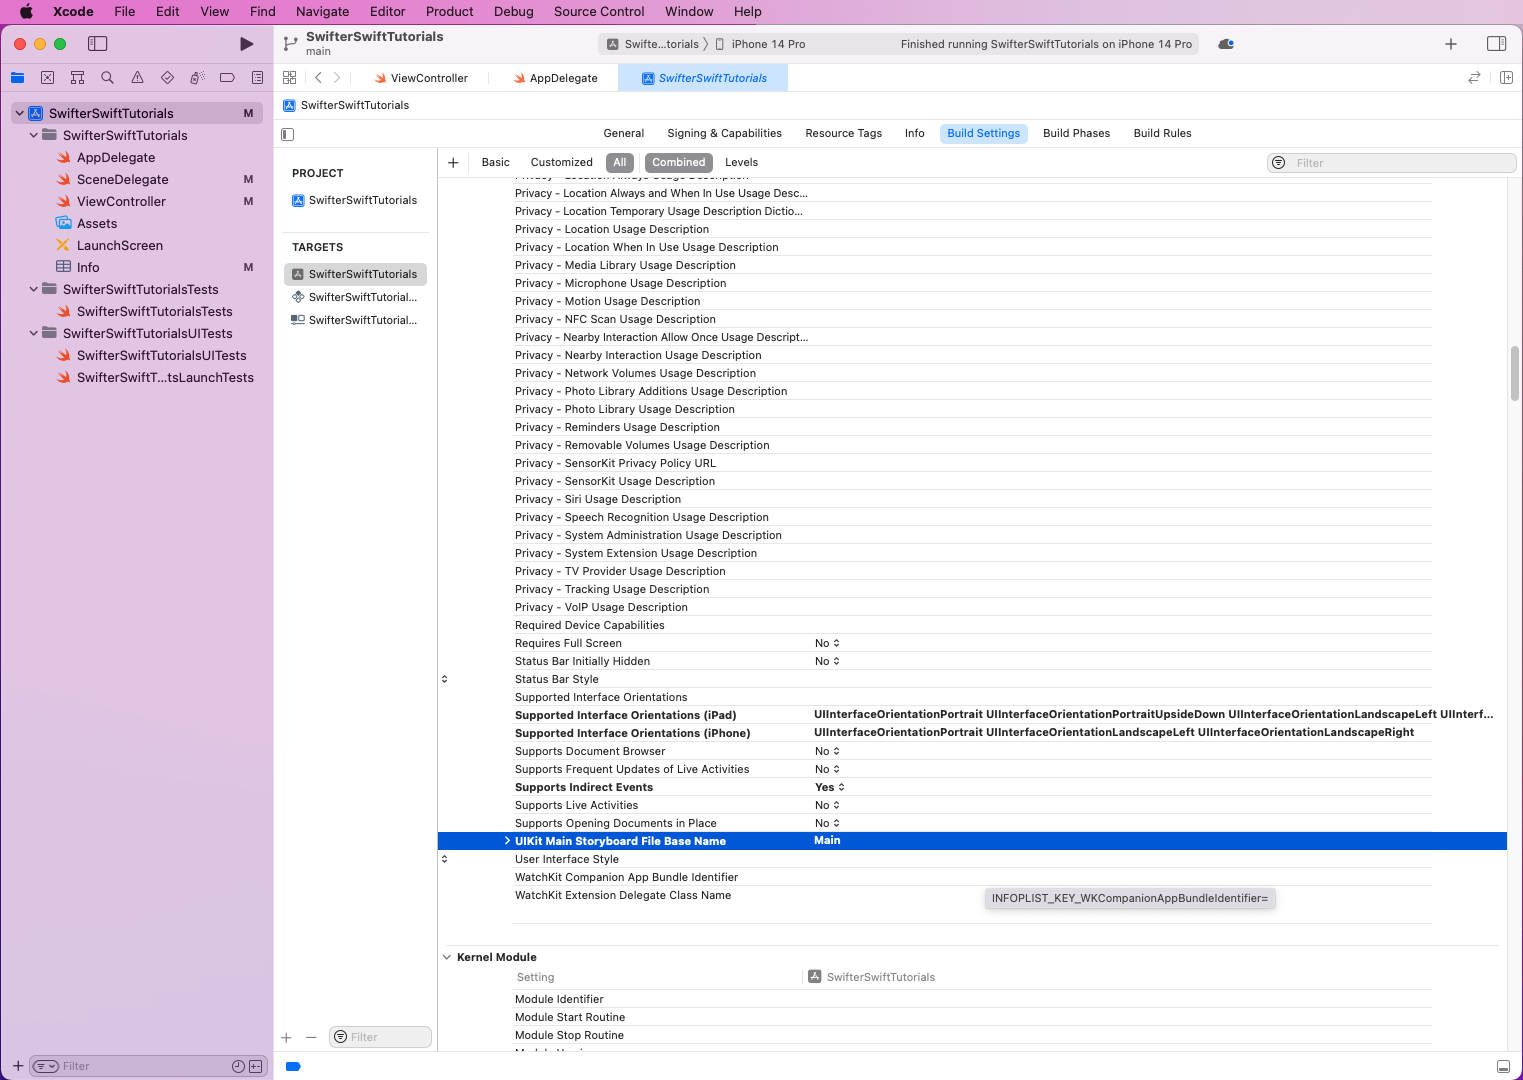The height and width of the screenshot is (1080, 1523).
Task: Collapse the SwifterSwiftTutorials group folder
Action: (34, 135)
